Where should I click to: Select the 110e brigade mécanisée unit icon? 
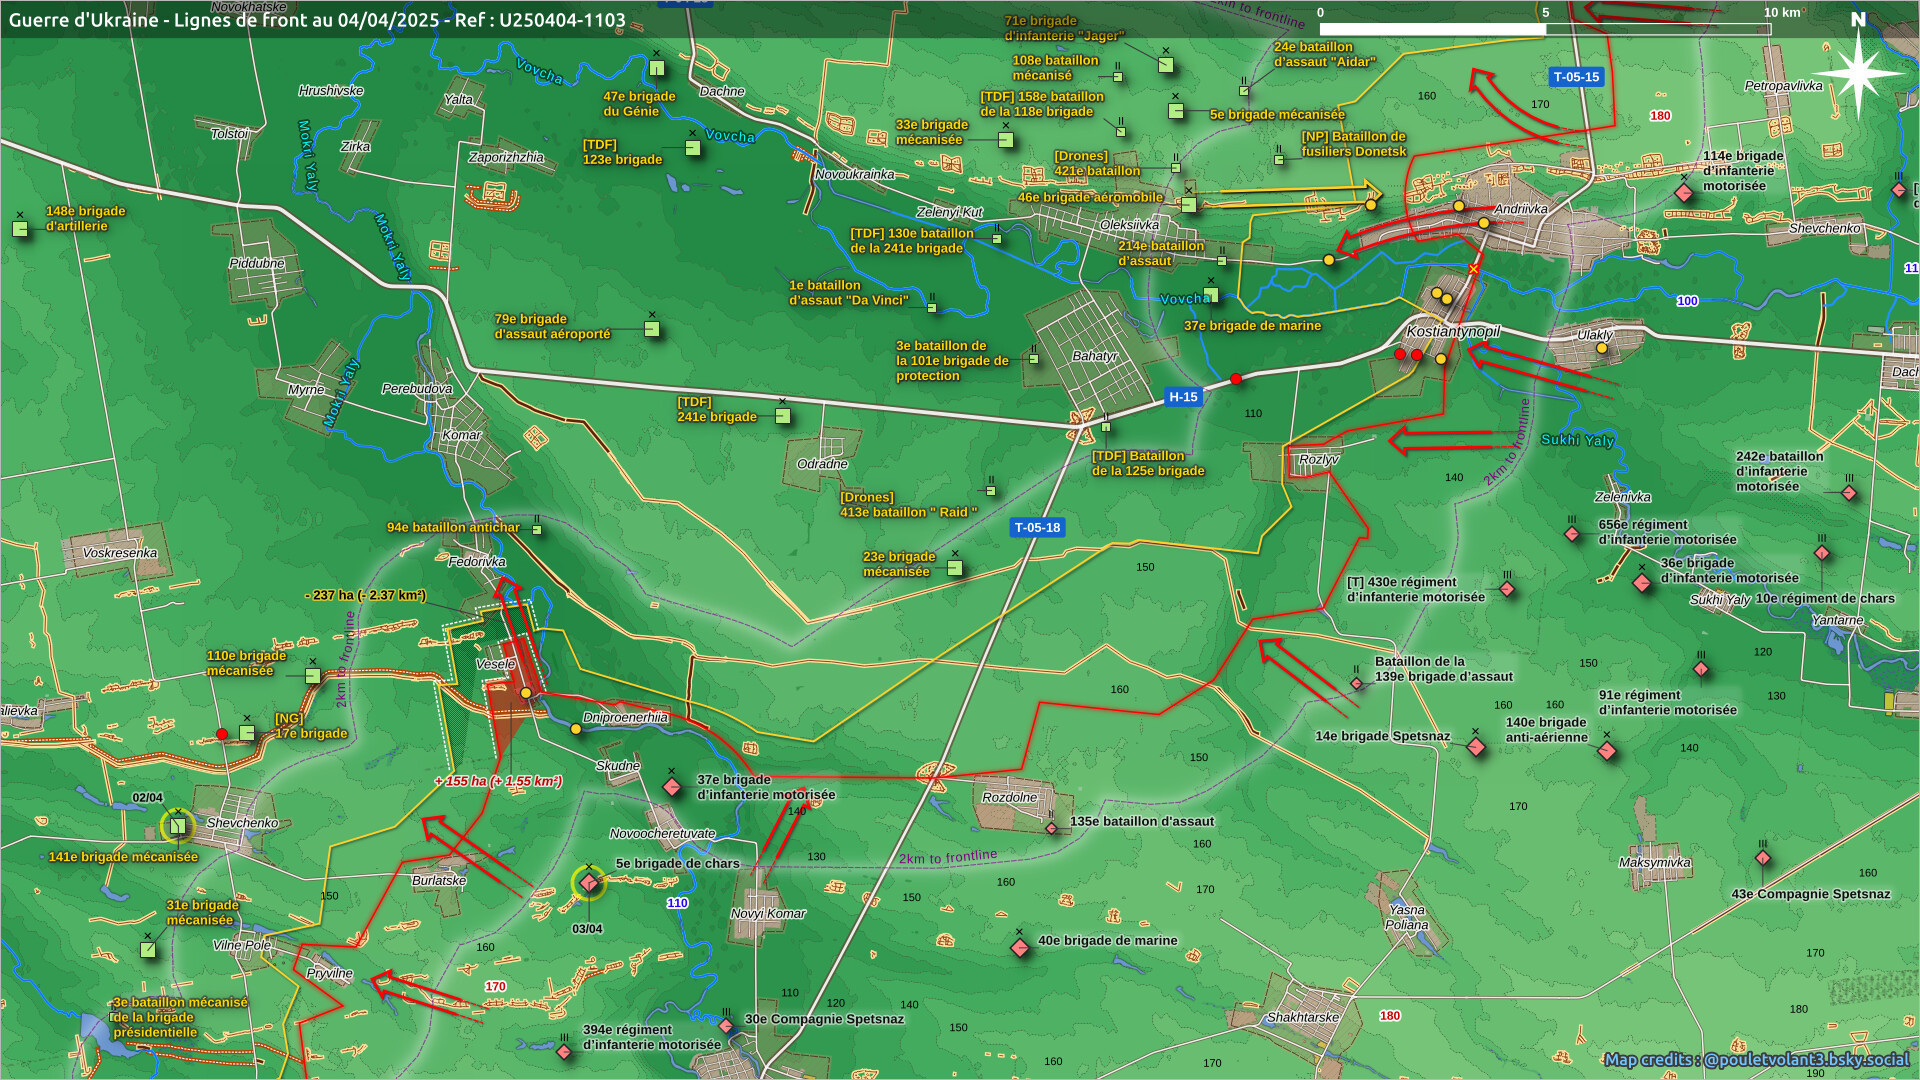313,676
